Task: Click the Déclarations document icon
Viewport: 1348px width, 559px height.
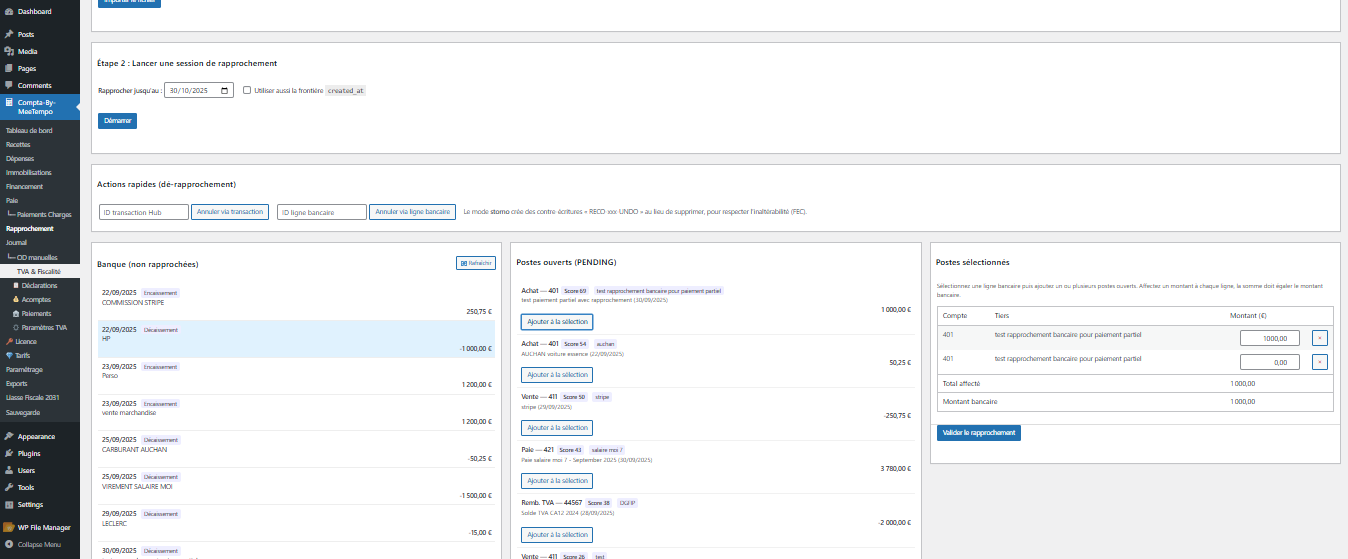Action: (x=16, y=285)
